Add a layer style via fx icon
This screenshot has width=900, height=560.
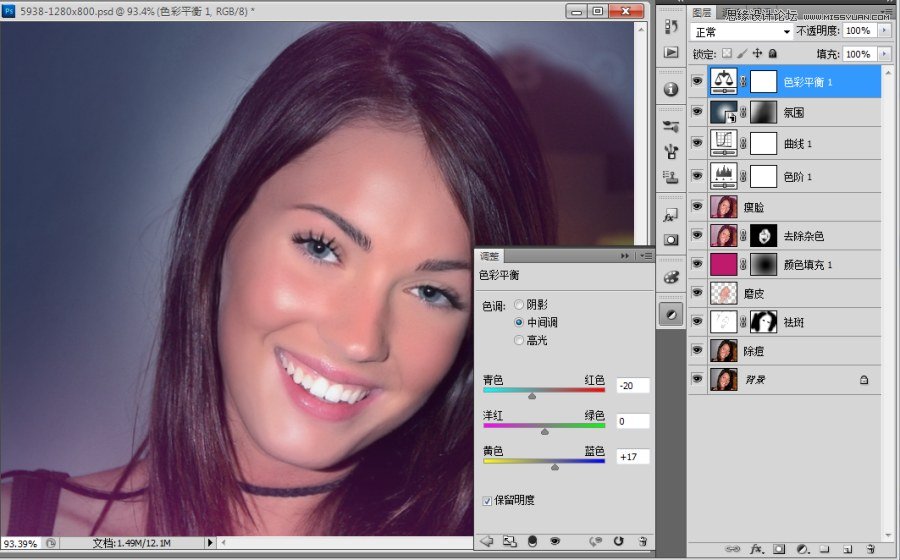[756, 549]
